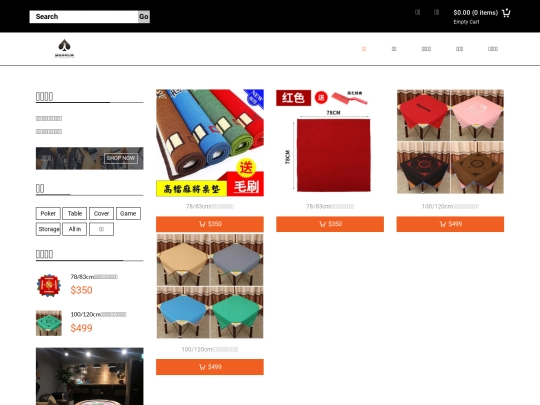Click the sidebar $499 price
Viewport: 540px width, 405px height.
[81, 328]
